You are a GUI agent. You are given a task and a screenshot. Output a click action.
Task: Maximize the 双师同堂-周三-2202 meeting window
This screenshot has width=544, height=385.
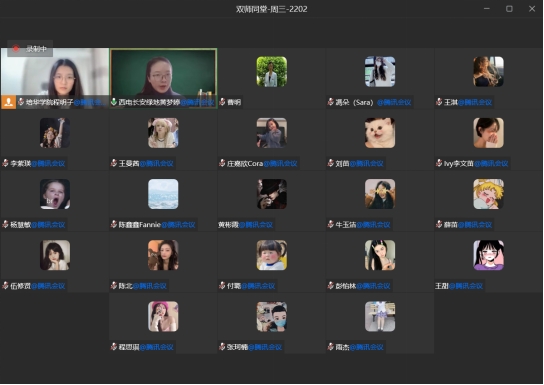[x=509, y=9]
